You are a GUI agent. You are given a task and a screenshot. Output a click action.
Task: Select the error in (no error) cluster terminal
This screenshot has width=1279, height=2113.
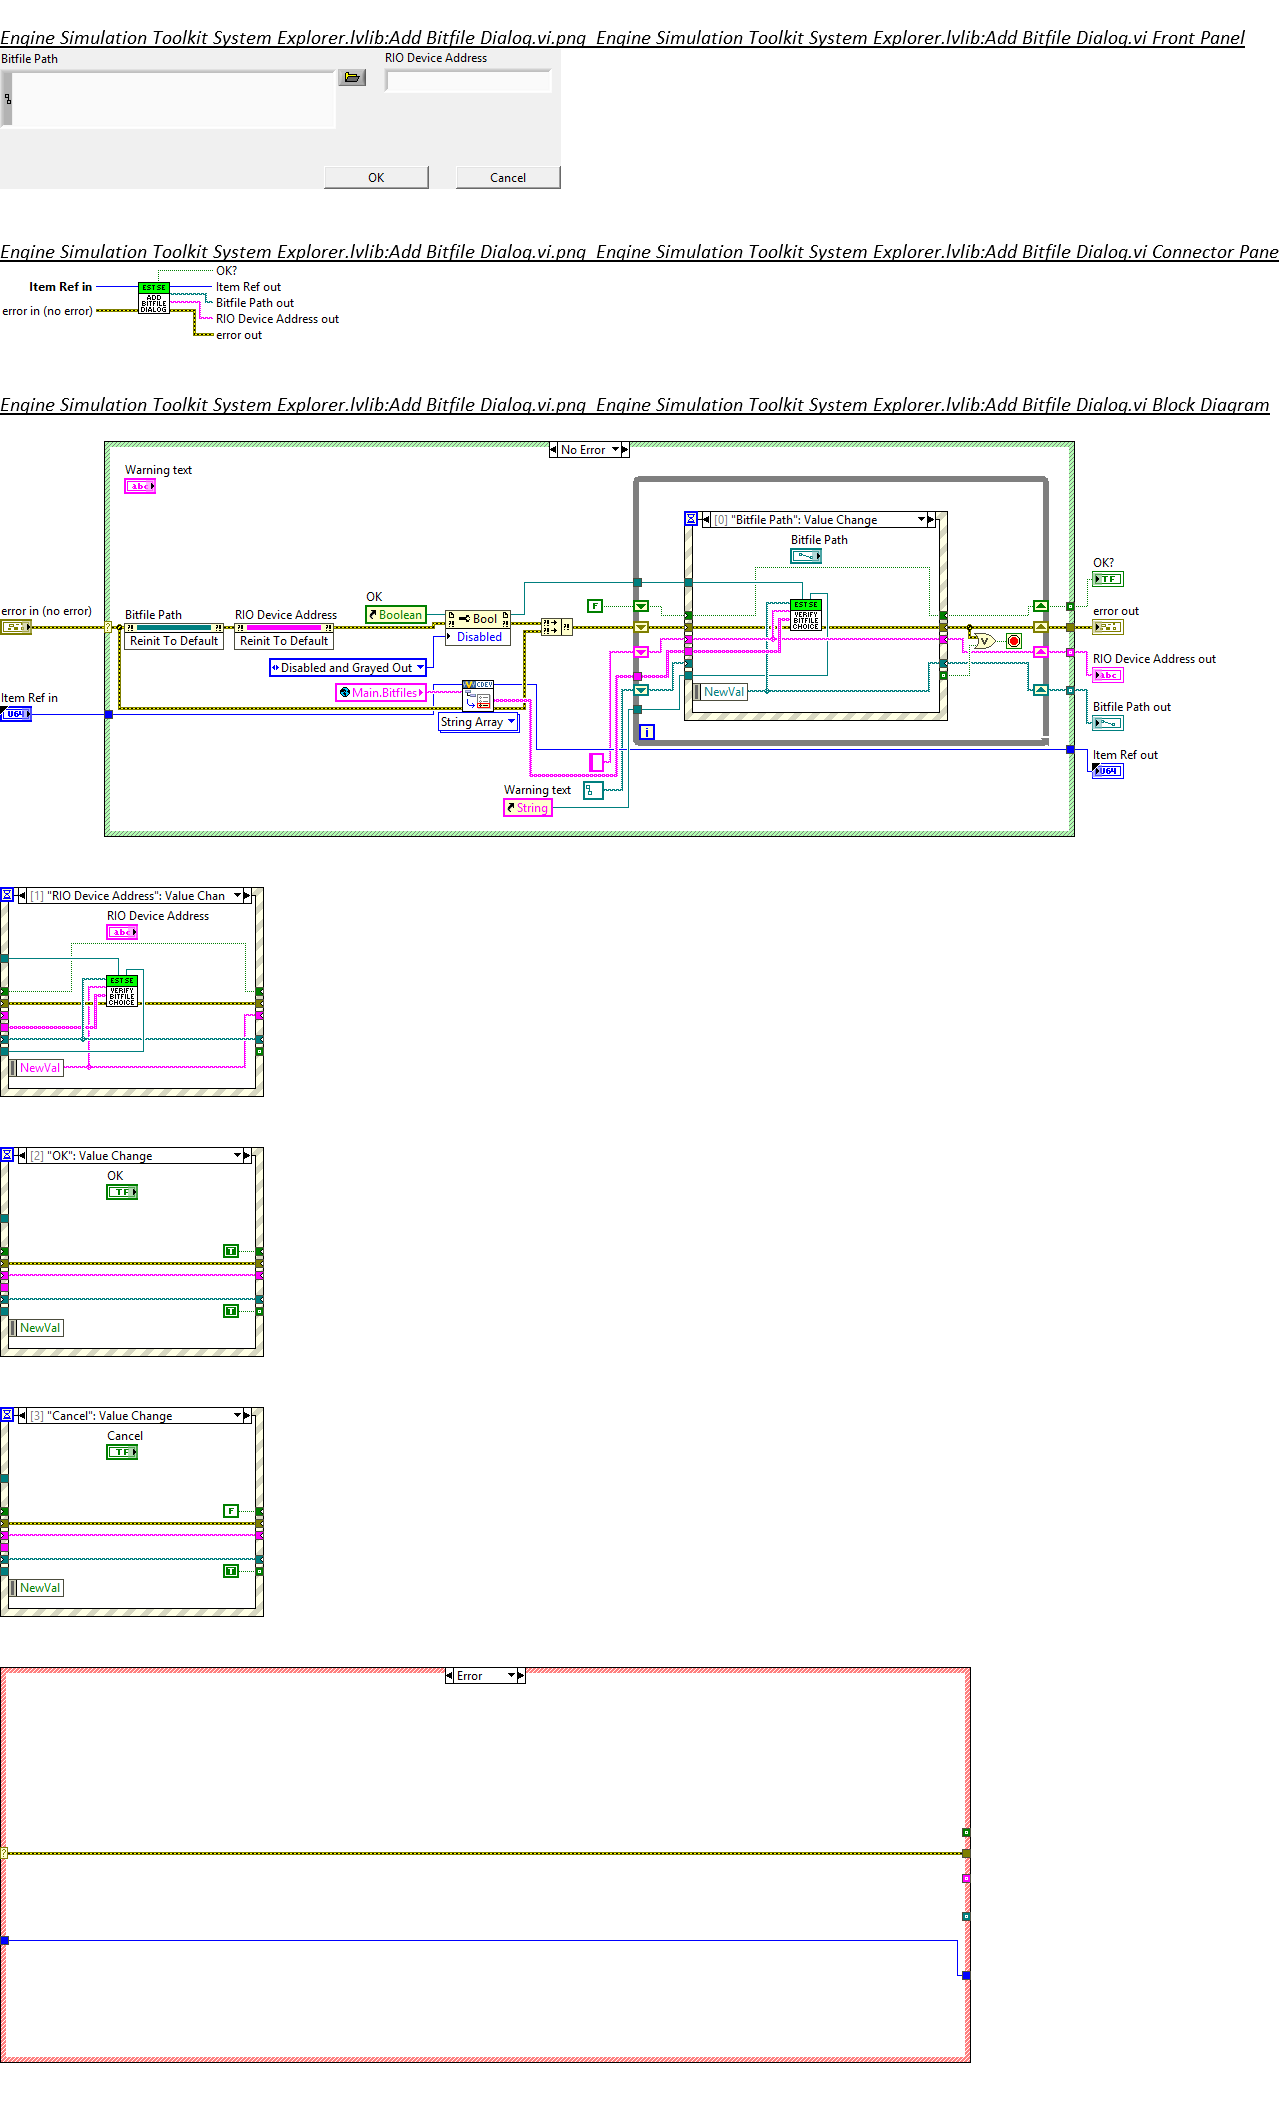pos(16,627)
